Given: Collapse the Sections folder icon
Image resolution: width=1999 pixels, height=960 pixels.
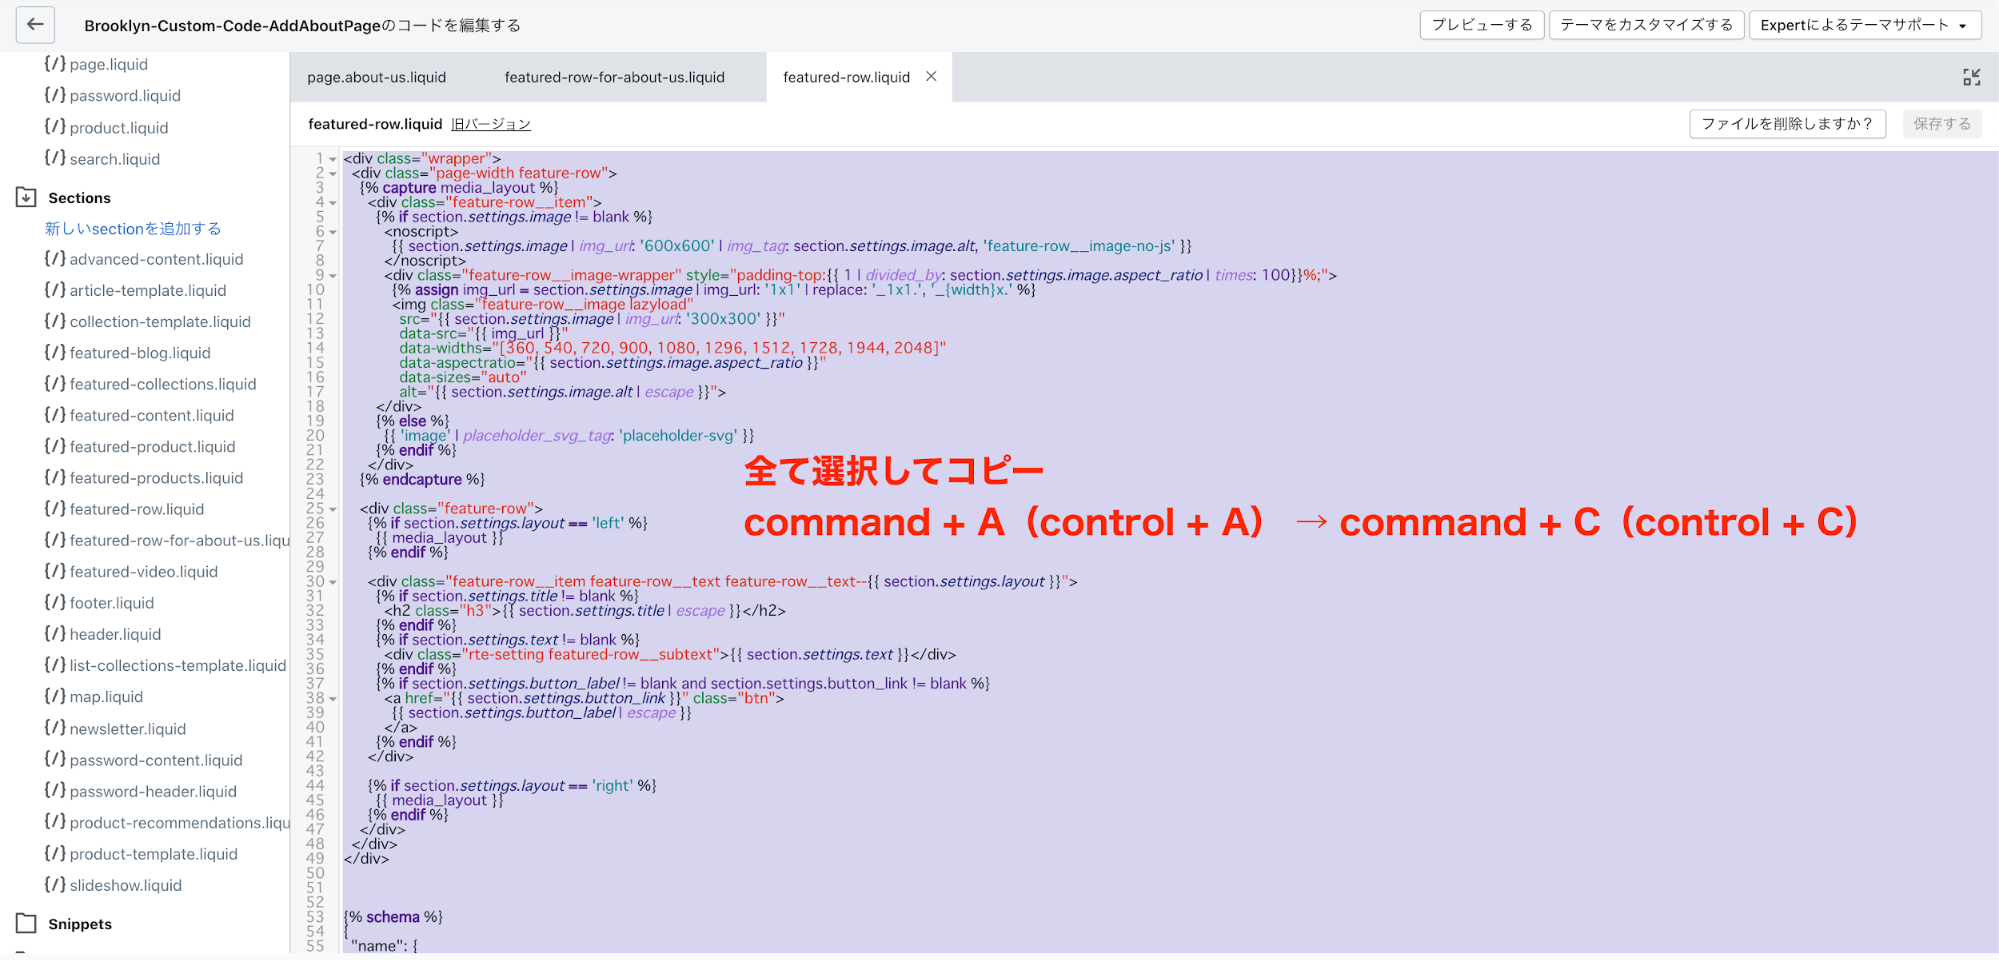Looking at the screenshot, I should click(26, 198).
